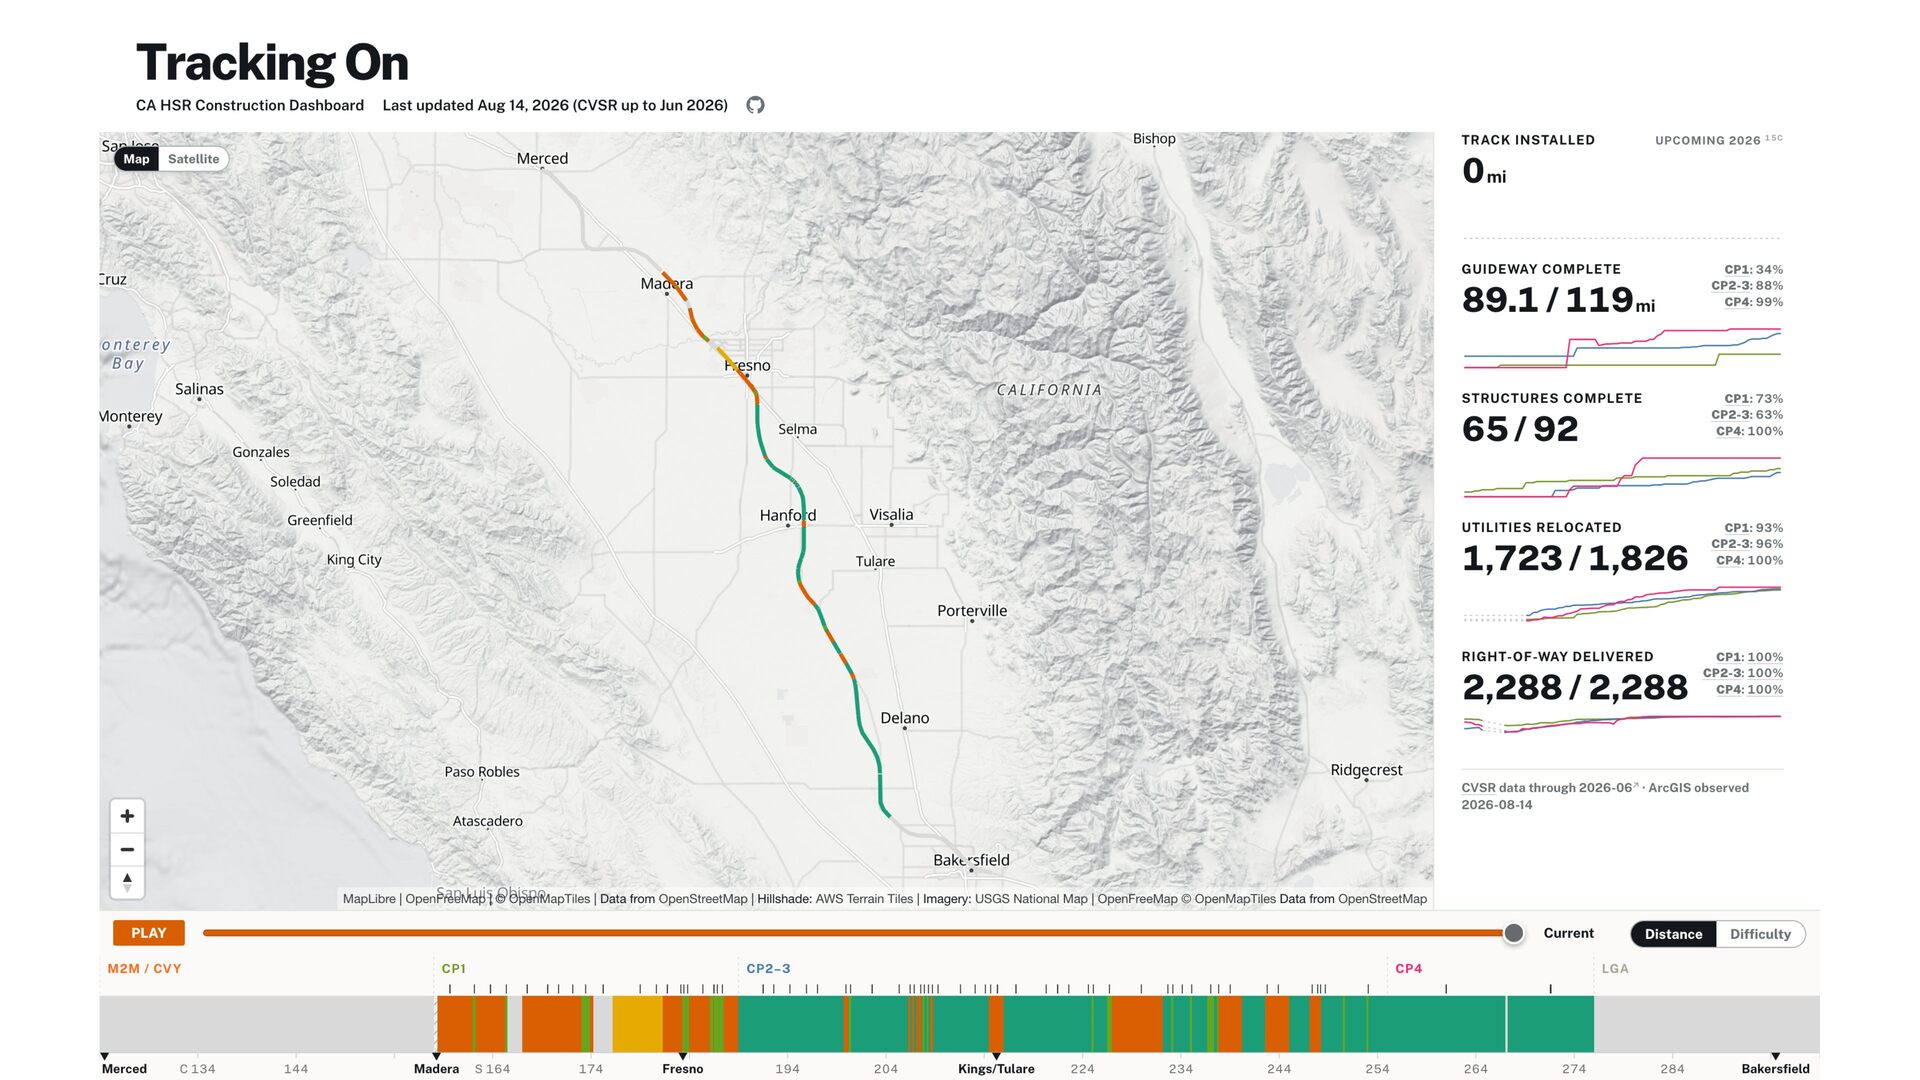Image resolution: width=1920 pixels, height=1080 pixels.
Task: Switch timeline to Difficulty mode
Action: click(x=1760, y=934)
